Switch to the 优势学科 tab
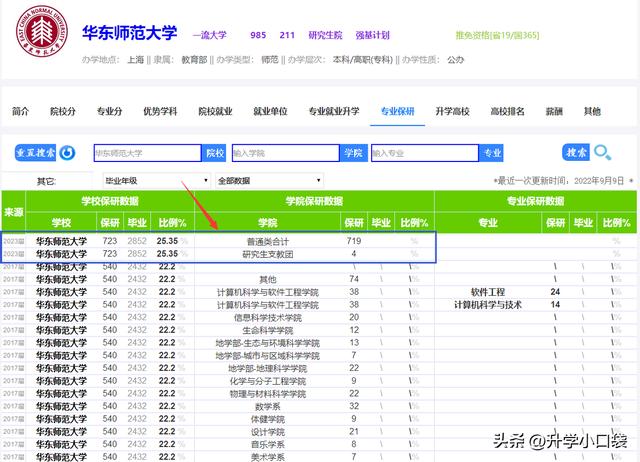 160,111
